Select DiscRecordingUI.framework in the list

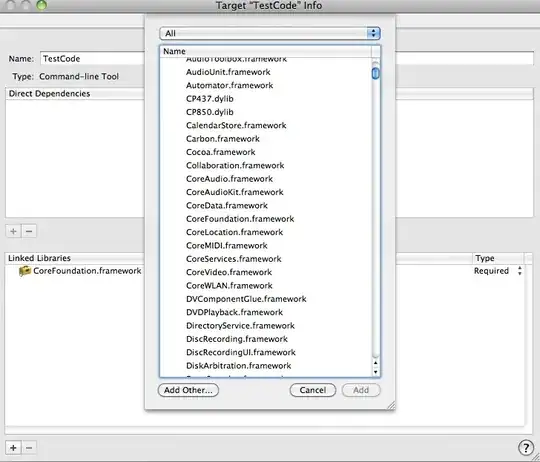[x=241, y=353]
